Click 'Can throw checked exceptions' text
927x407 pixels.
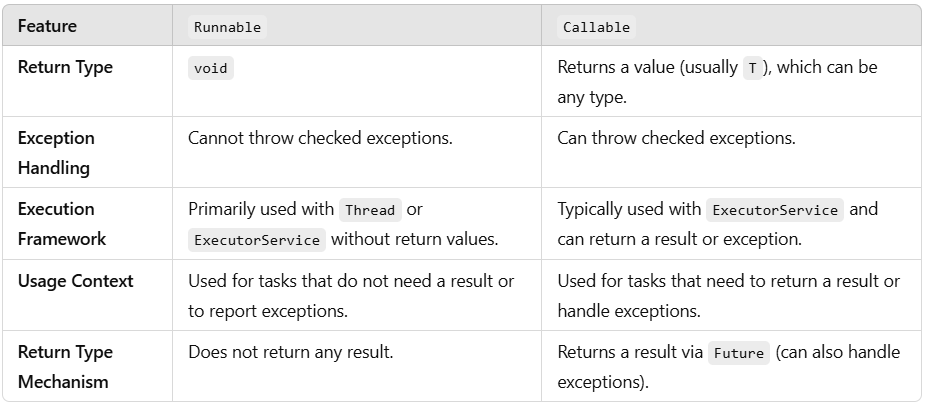point(676,138)
